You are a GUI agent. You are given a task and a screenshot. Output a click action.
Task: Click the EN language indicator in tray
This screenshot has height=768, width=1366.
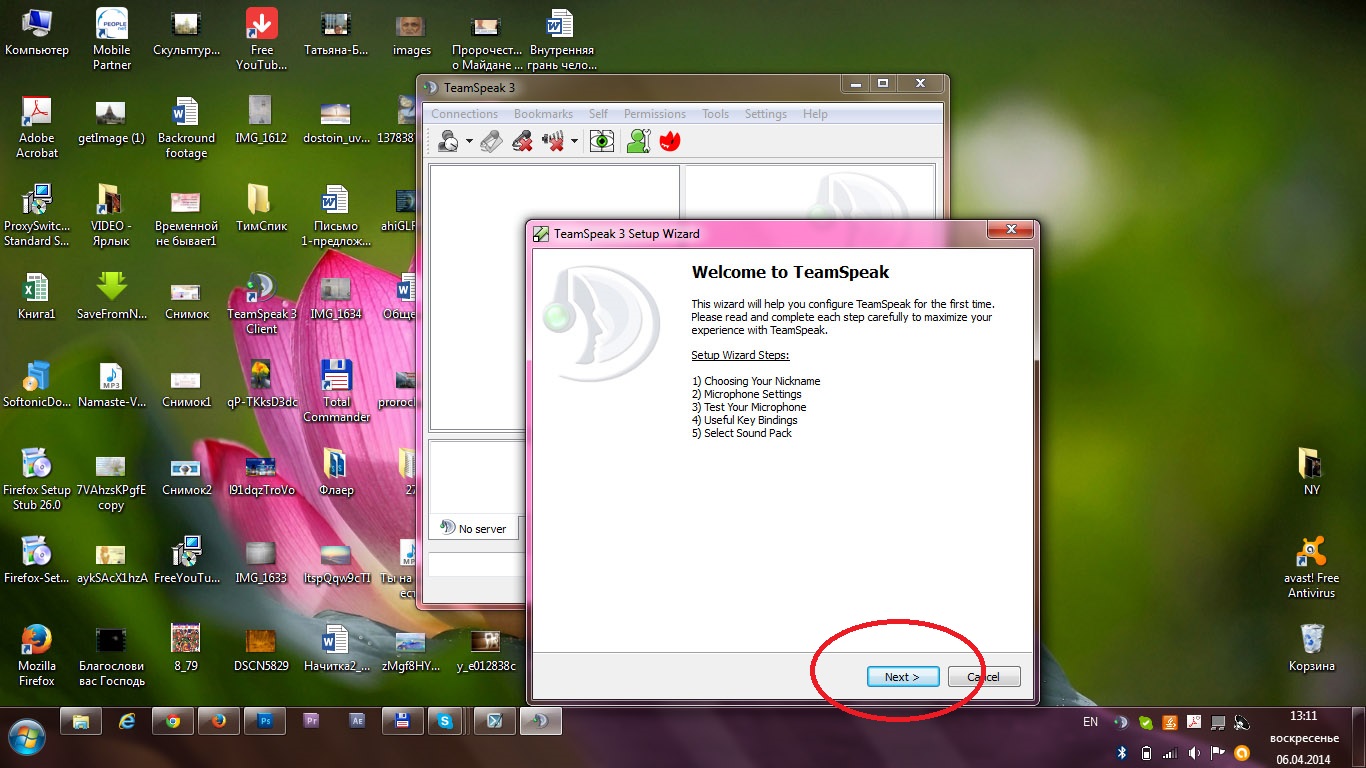pos(1090,722)
